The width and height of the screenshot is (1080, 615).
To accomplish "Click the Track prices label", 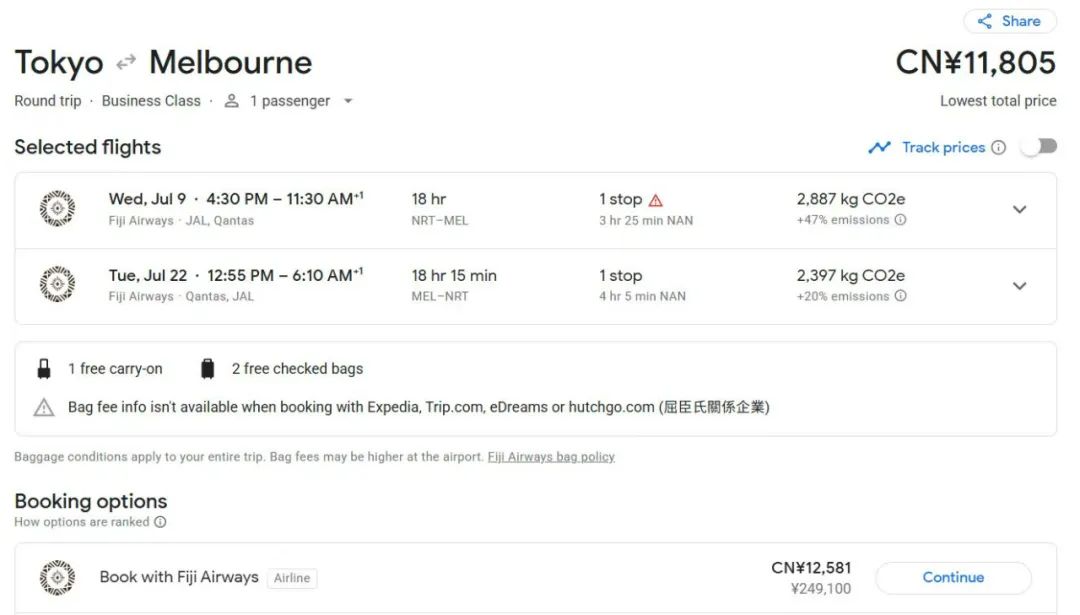I will click(x=944, y=147).
